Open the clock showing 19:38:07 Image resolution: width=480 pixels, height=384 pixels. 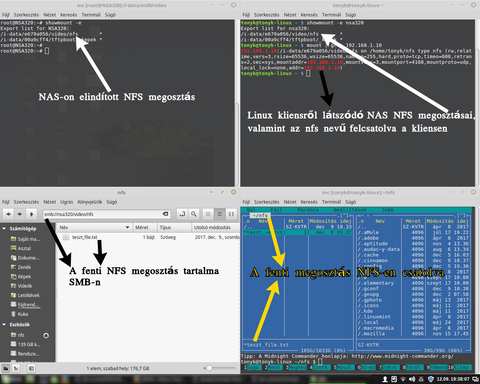453,379
